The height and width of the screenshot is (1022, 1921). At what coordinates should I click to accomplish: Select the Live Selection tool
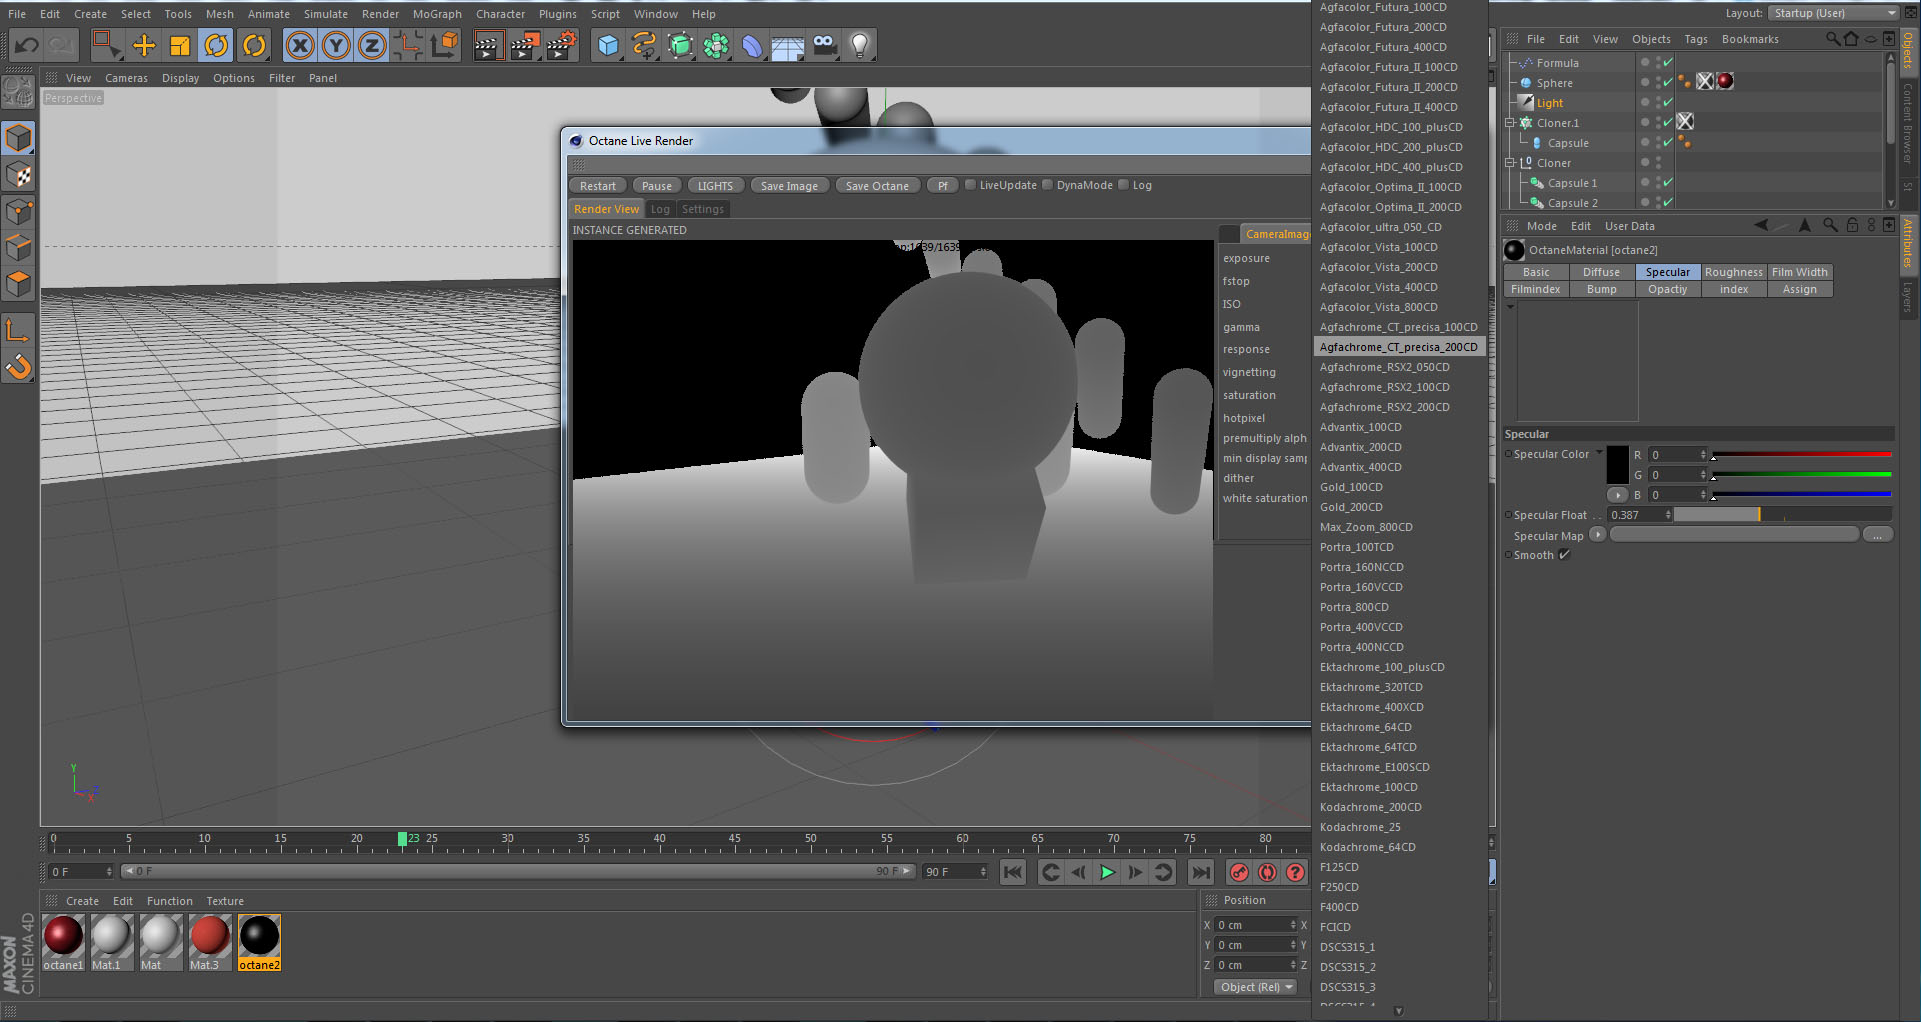click(106, 45)
